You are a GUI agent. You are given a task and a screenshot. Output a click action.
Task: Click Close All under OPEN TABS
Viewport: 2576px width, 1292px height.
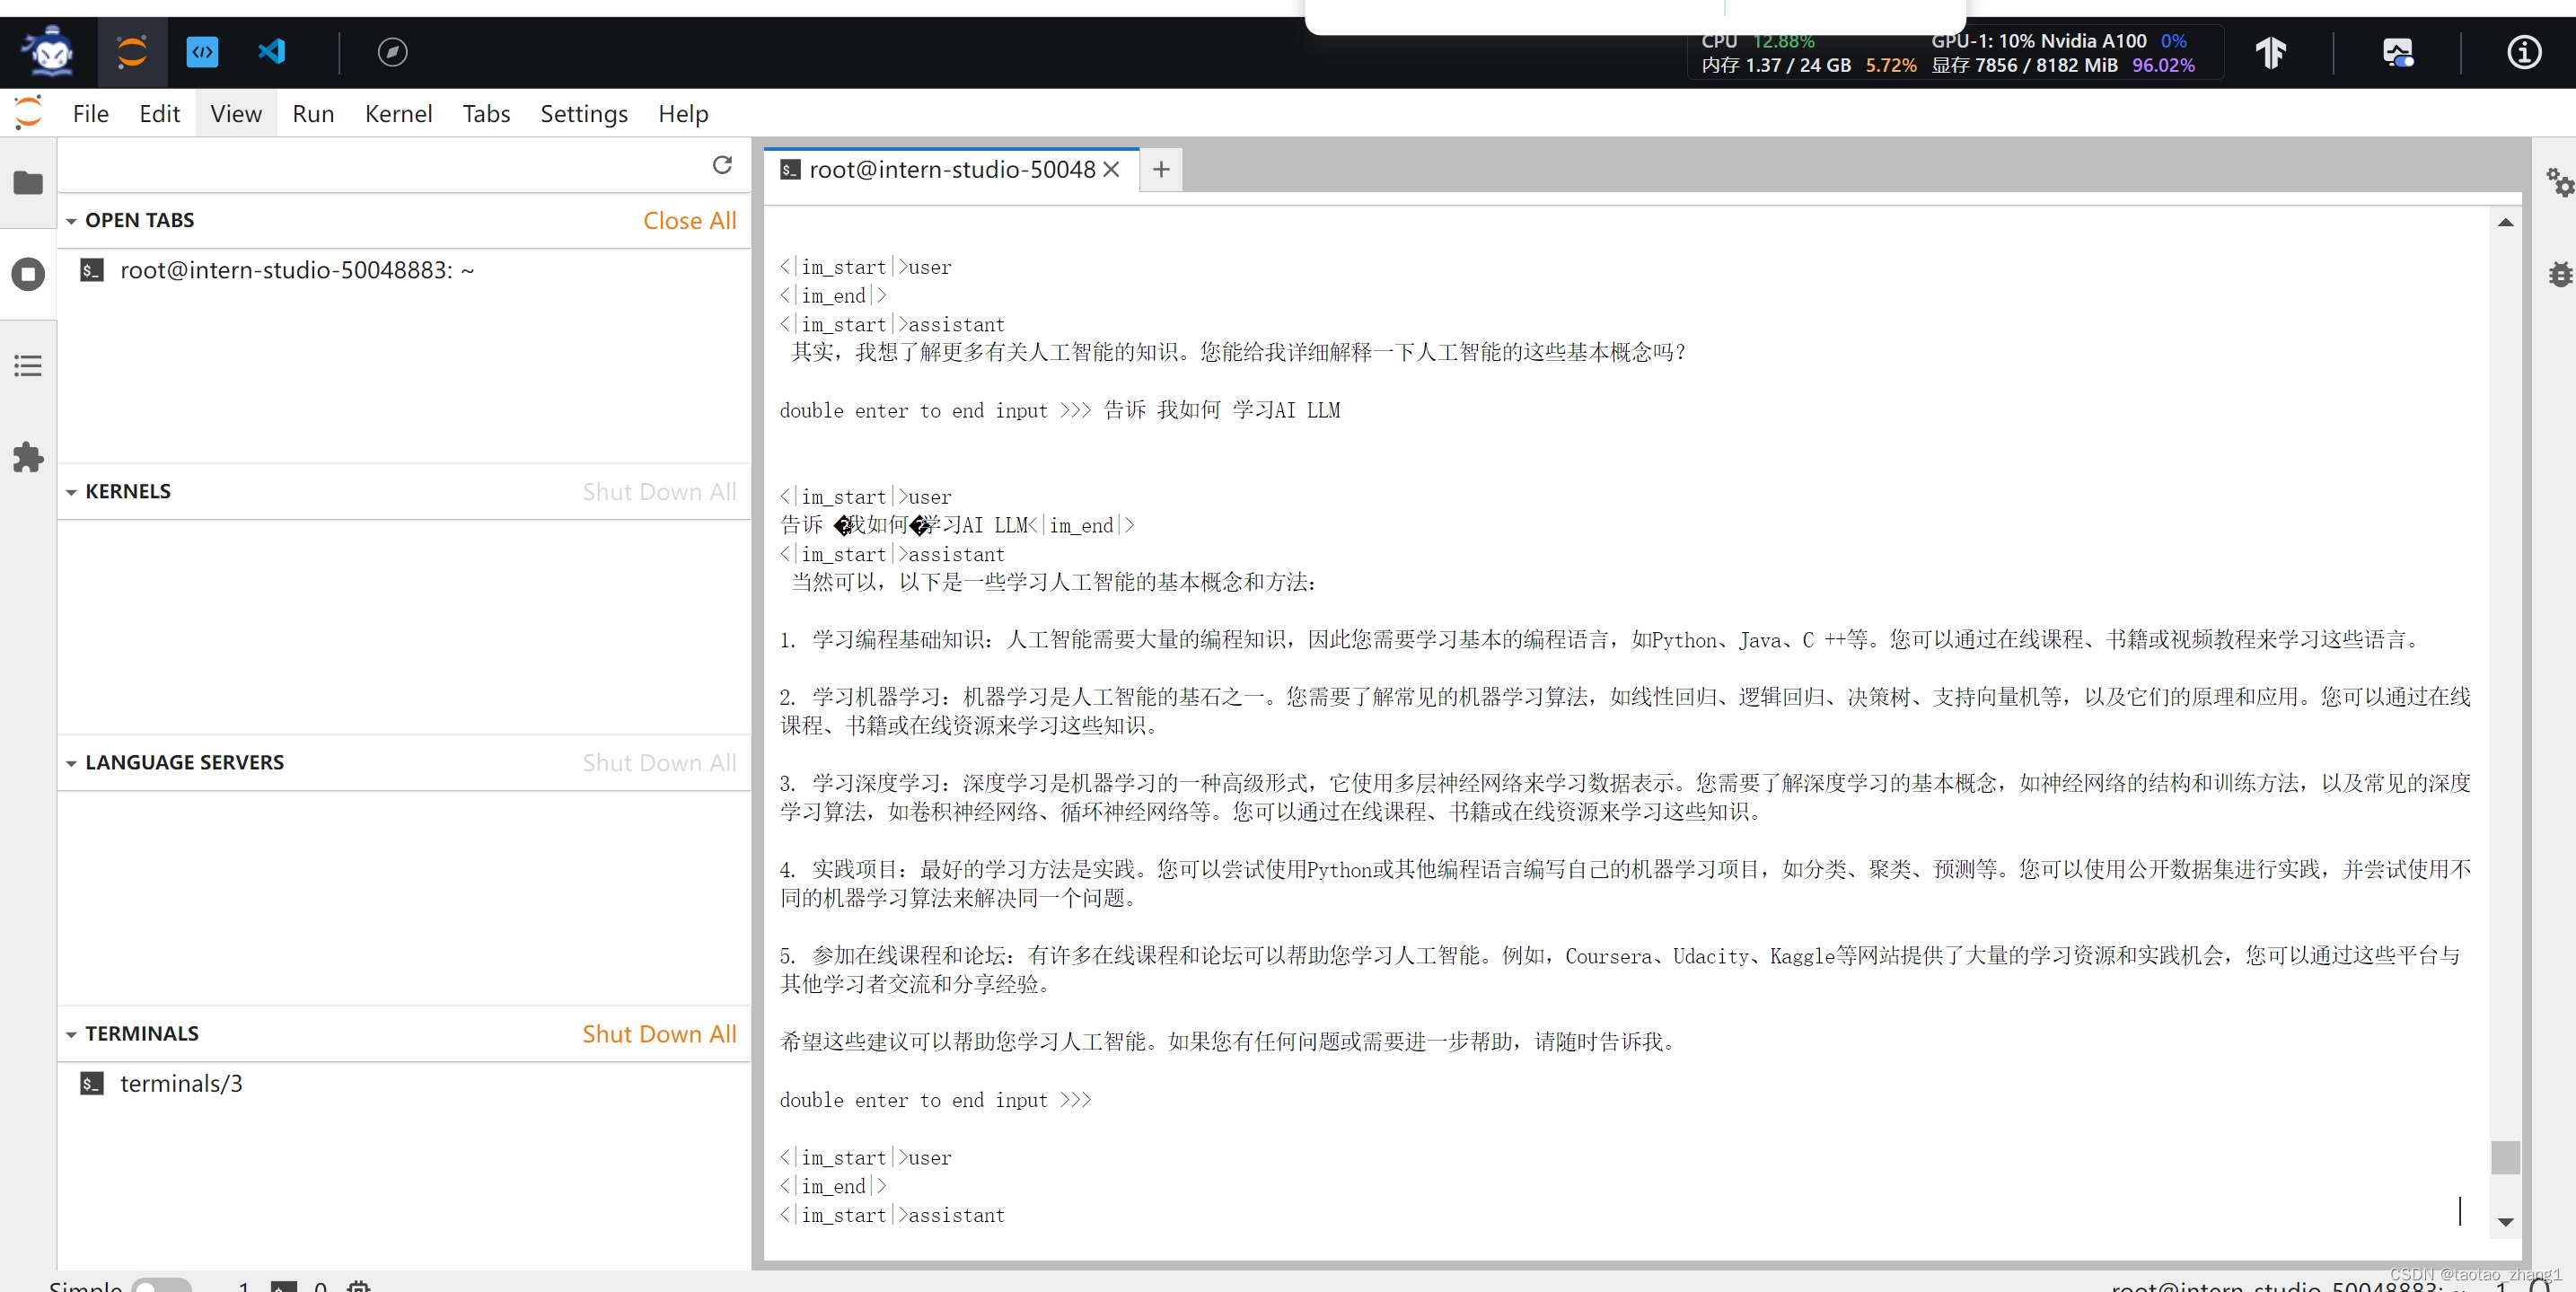click(689, 220)
